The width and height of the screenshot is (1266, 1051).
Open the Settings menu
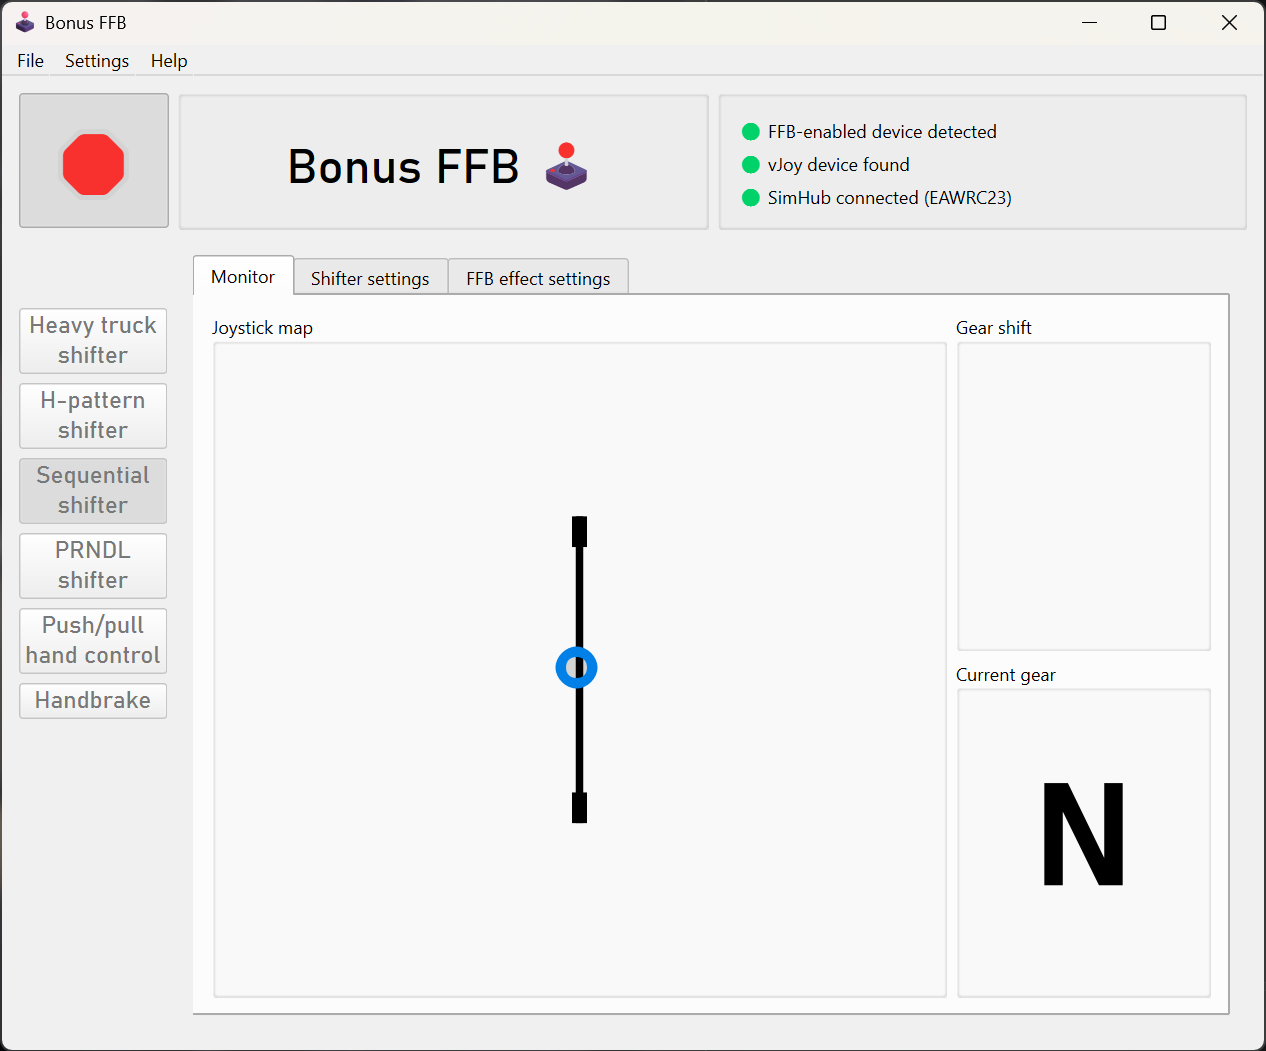pyautogui.click(x=97, y=61)
